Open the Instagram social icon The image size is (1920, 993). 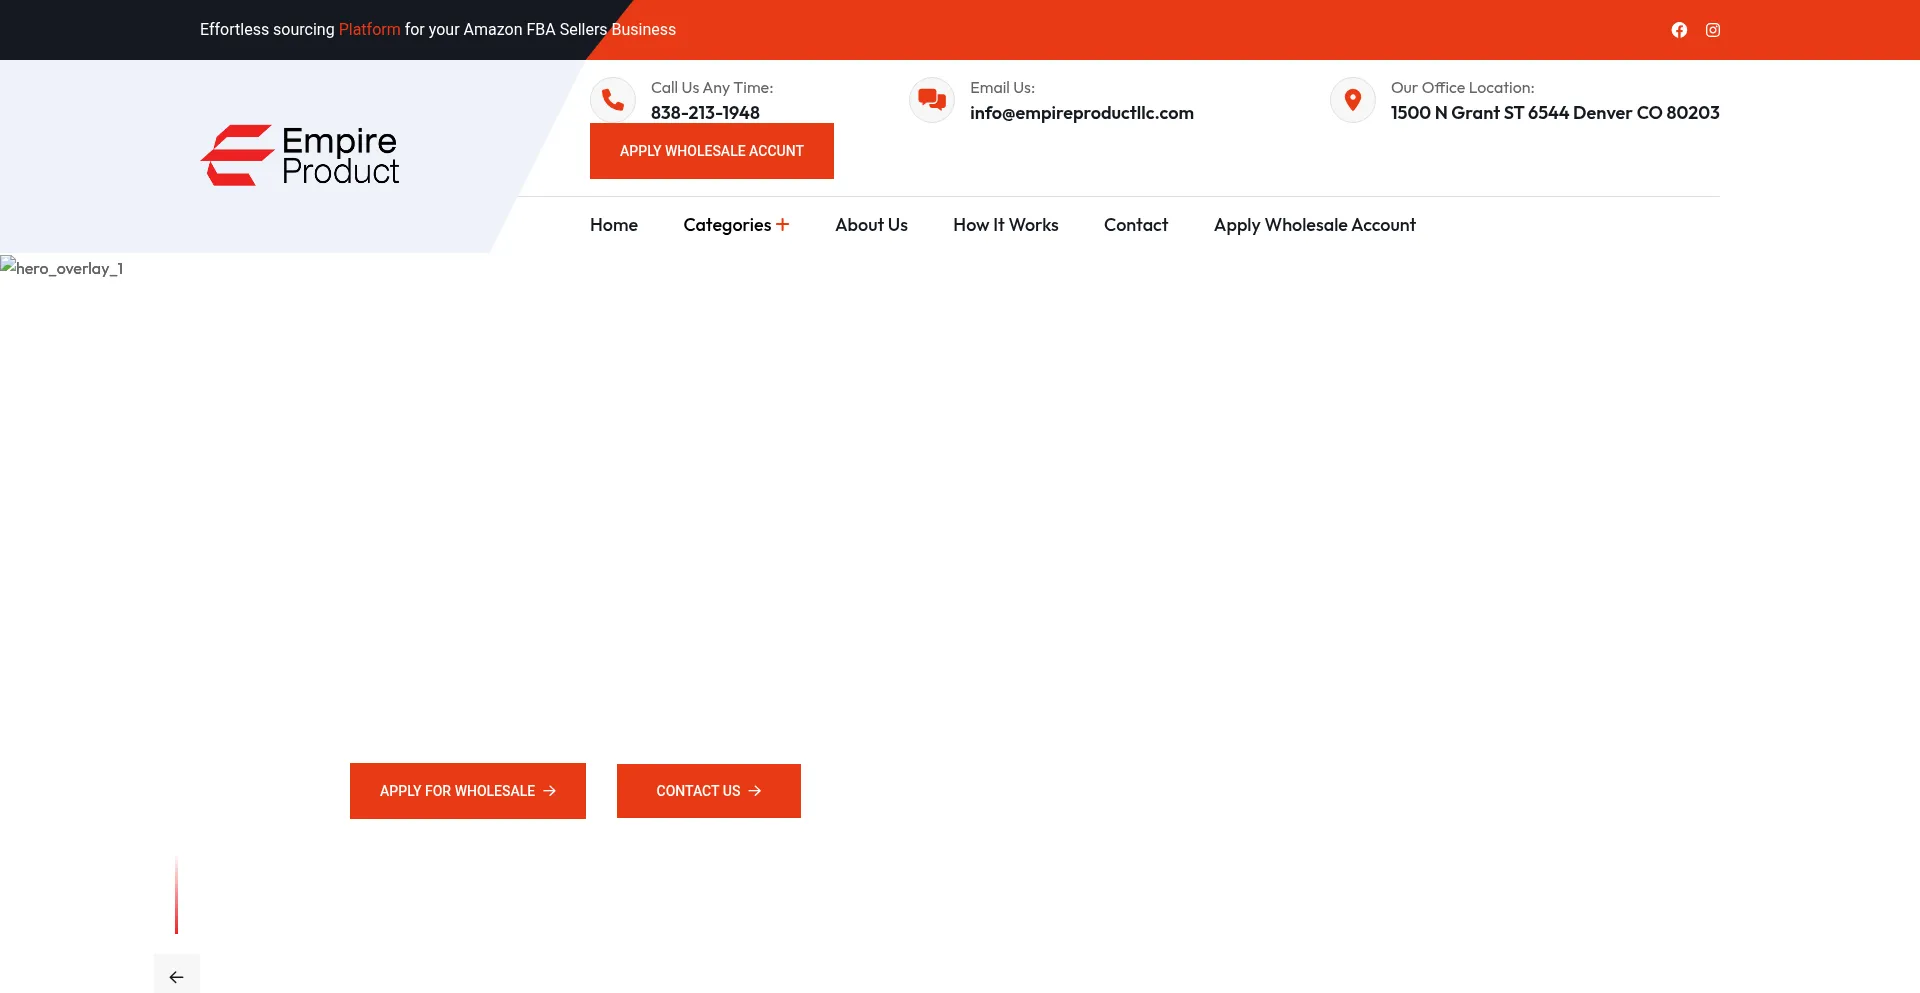click(x=1713, y=30)
